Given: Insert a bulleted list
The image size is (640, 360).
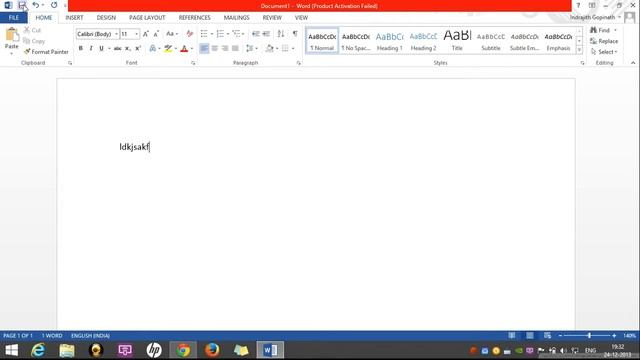Looking at the screenshot, I should [x=204, y=34].
